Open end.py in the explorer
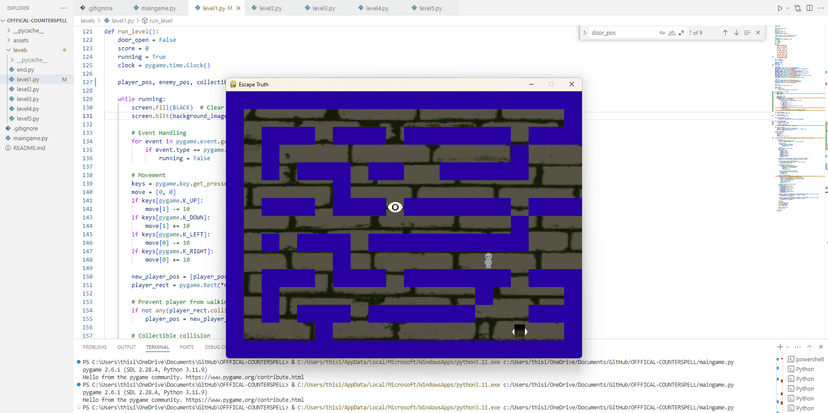 26,70
